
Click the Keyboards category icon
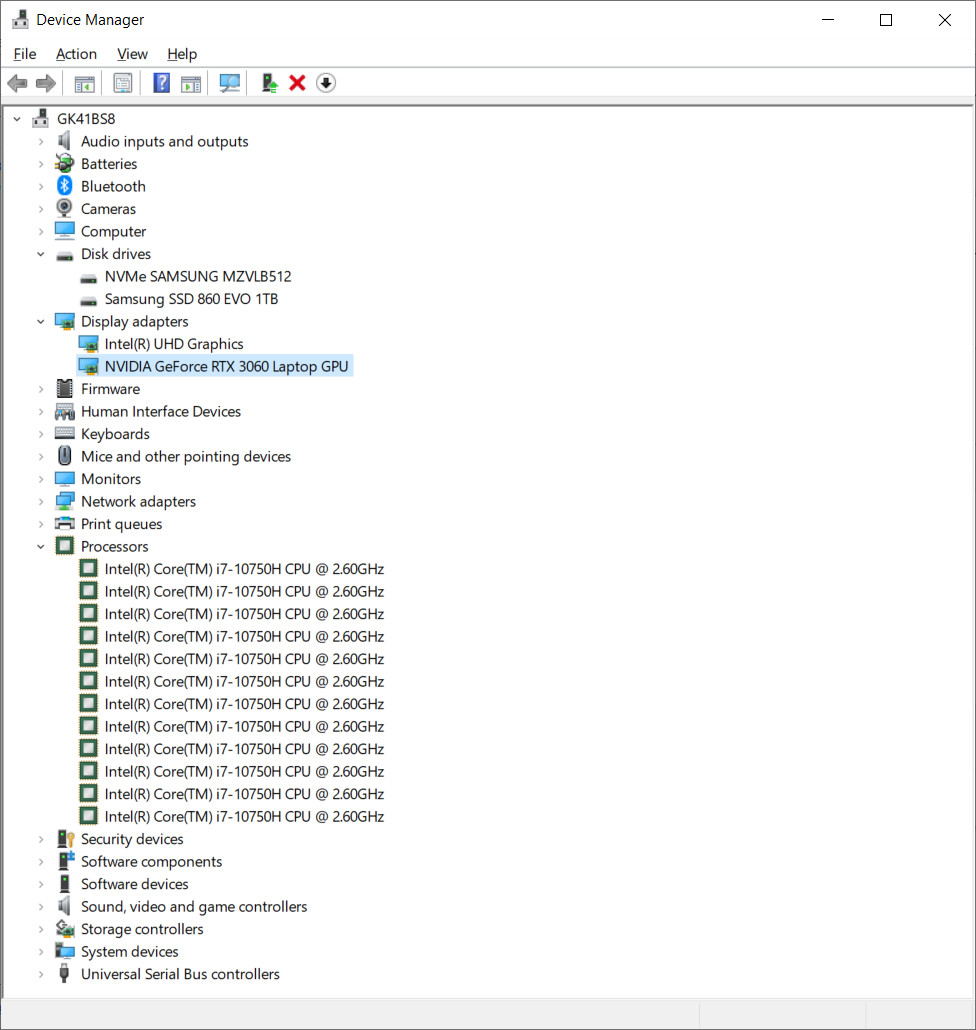(x=64, y=434)
